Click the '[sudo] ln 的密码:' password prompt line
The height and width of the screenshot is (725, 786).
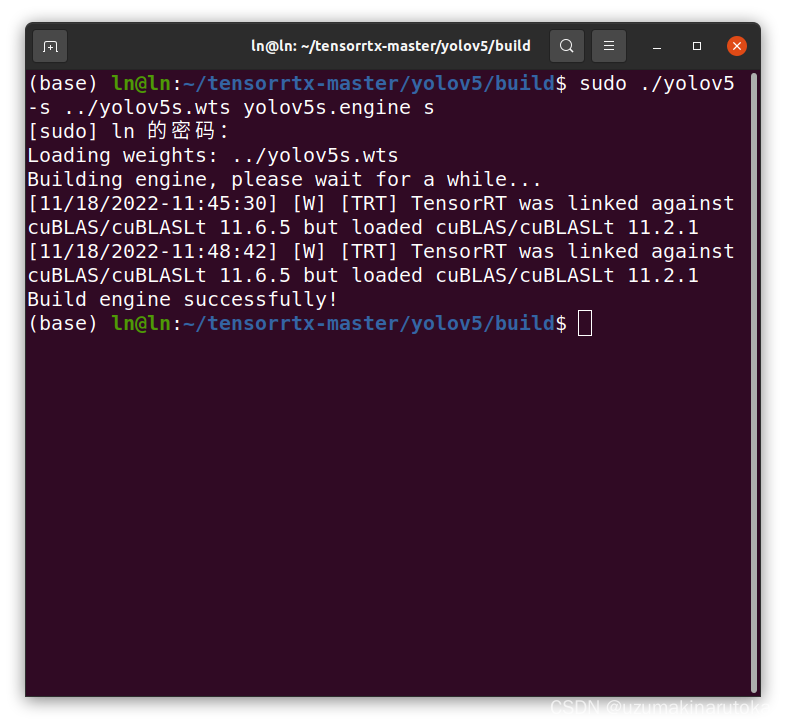click(128, 131)
